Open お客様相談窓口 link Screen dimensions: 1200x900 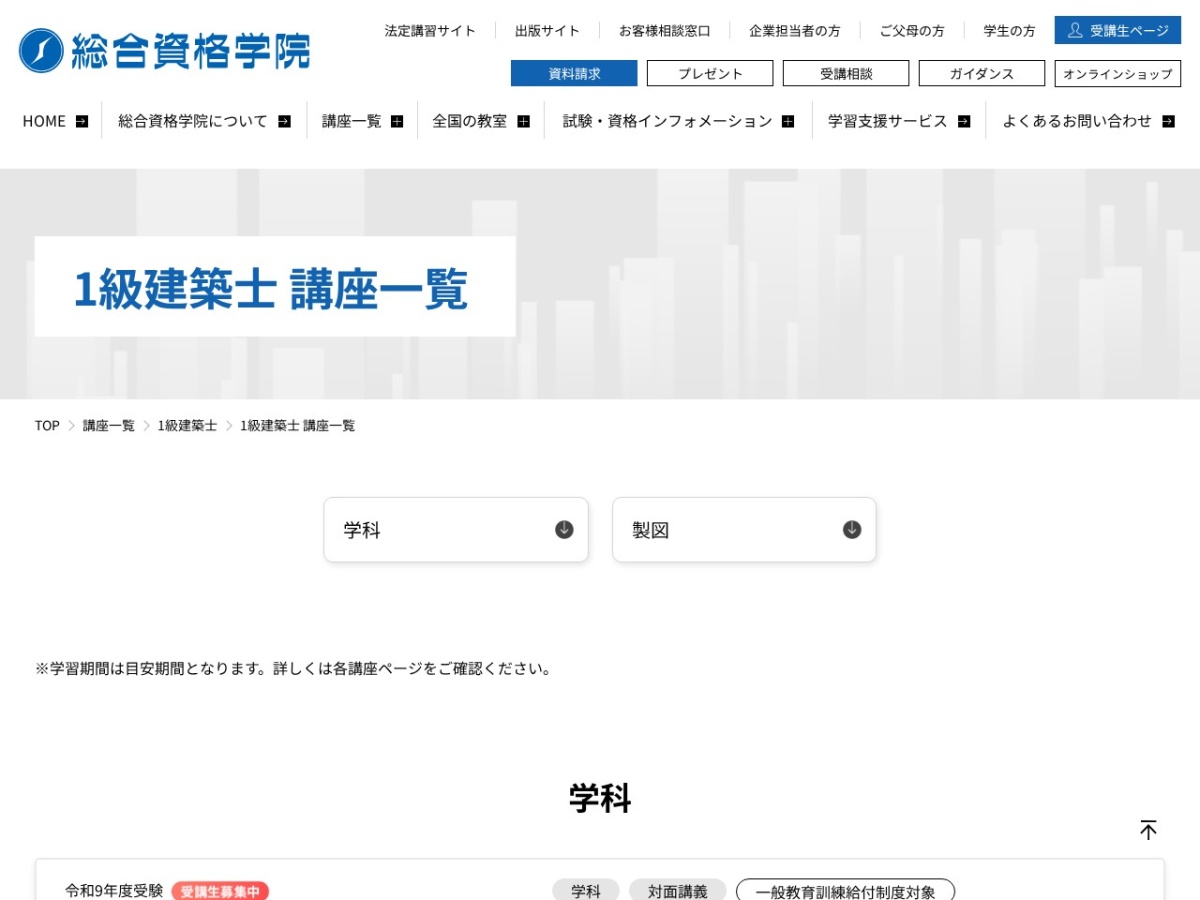(x=665, y=31)
